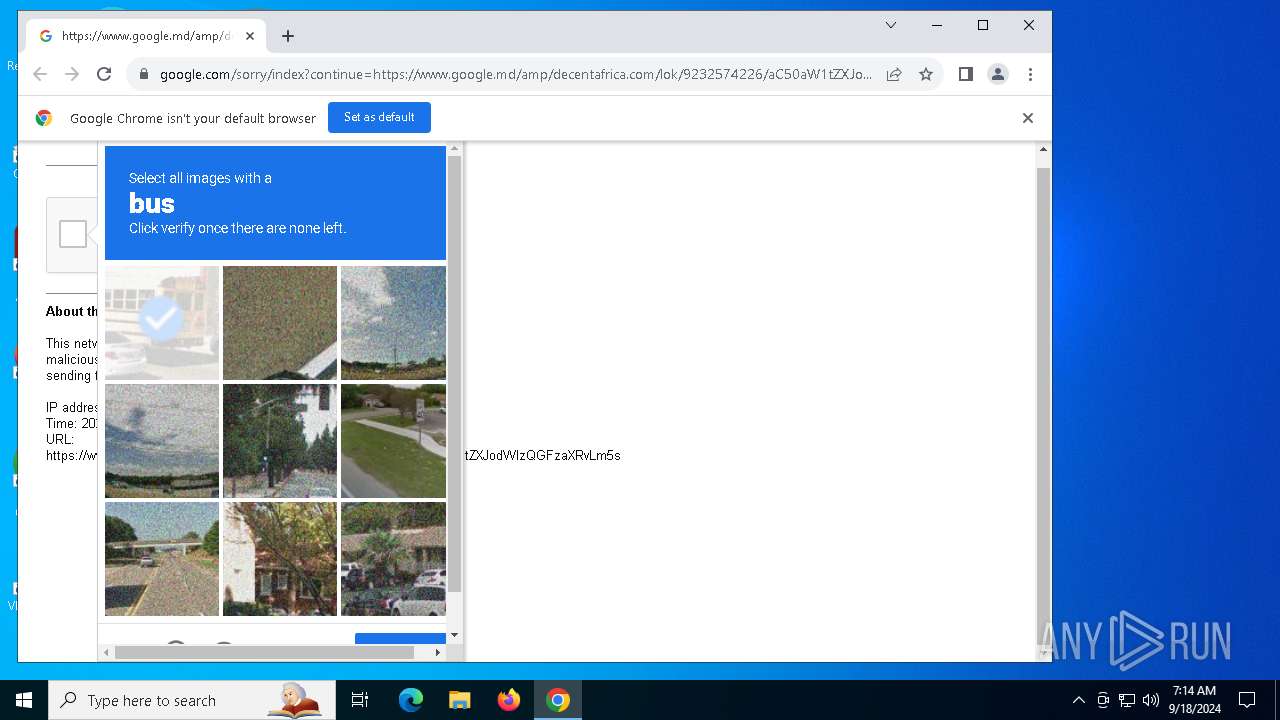
Task: Switch to Chrome taskbar icon
Action: tap(558, 700)
